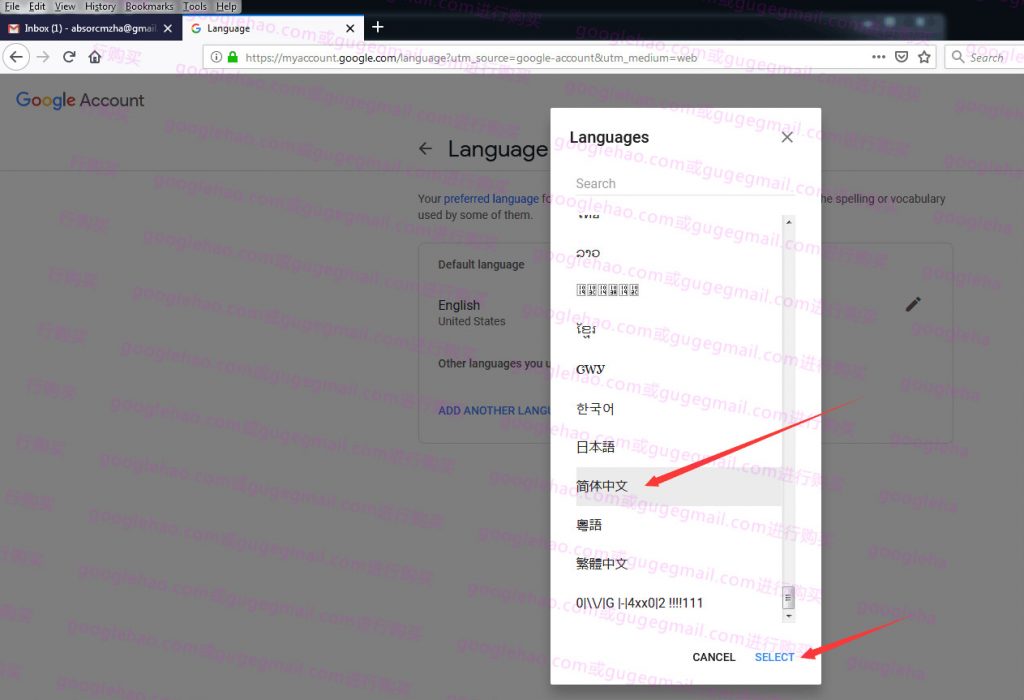Image resolution: width=1024 pixels, height=700 pixels.
Task: Select the ລາວ language option
Action: (679, 253)
